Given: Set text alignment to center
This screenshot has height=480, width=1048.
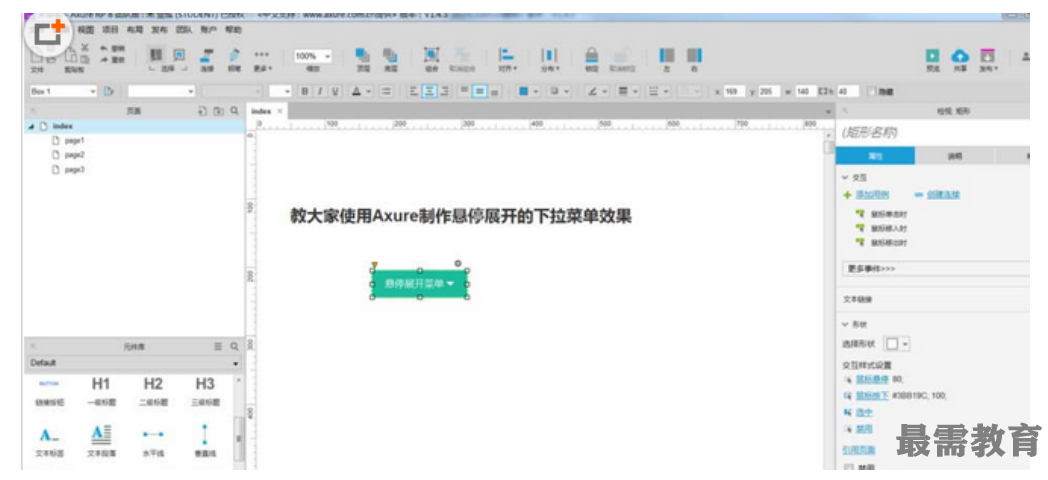Looking at the screenshot, I should (x=428, y=91).
